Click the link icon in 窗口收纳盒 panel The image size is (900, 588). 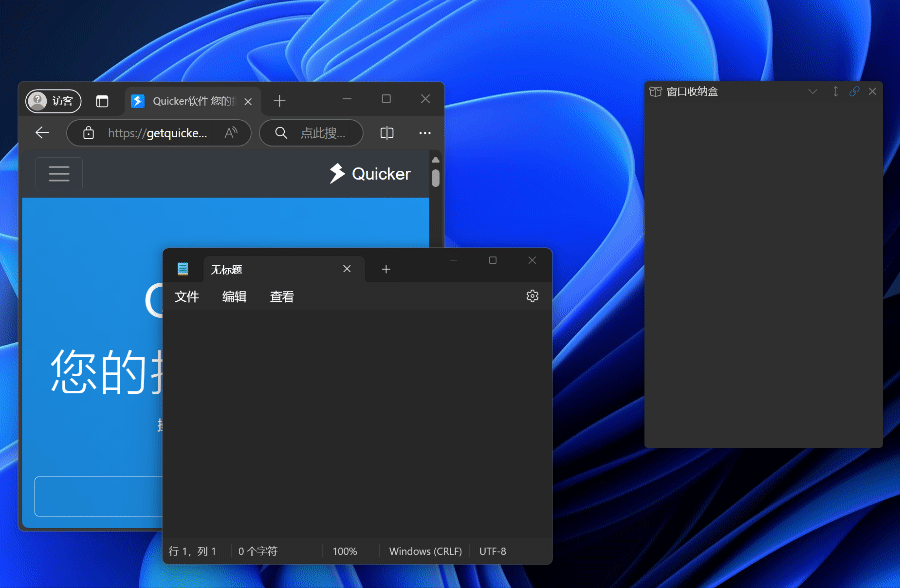854,91
